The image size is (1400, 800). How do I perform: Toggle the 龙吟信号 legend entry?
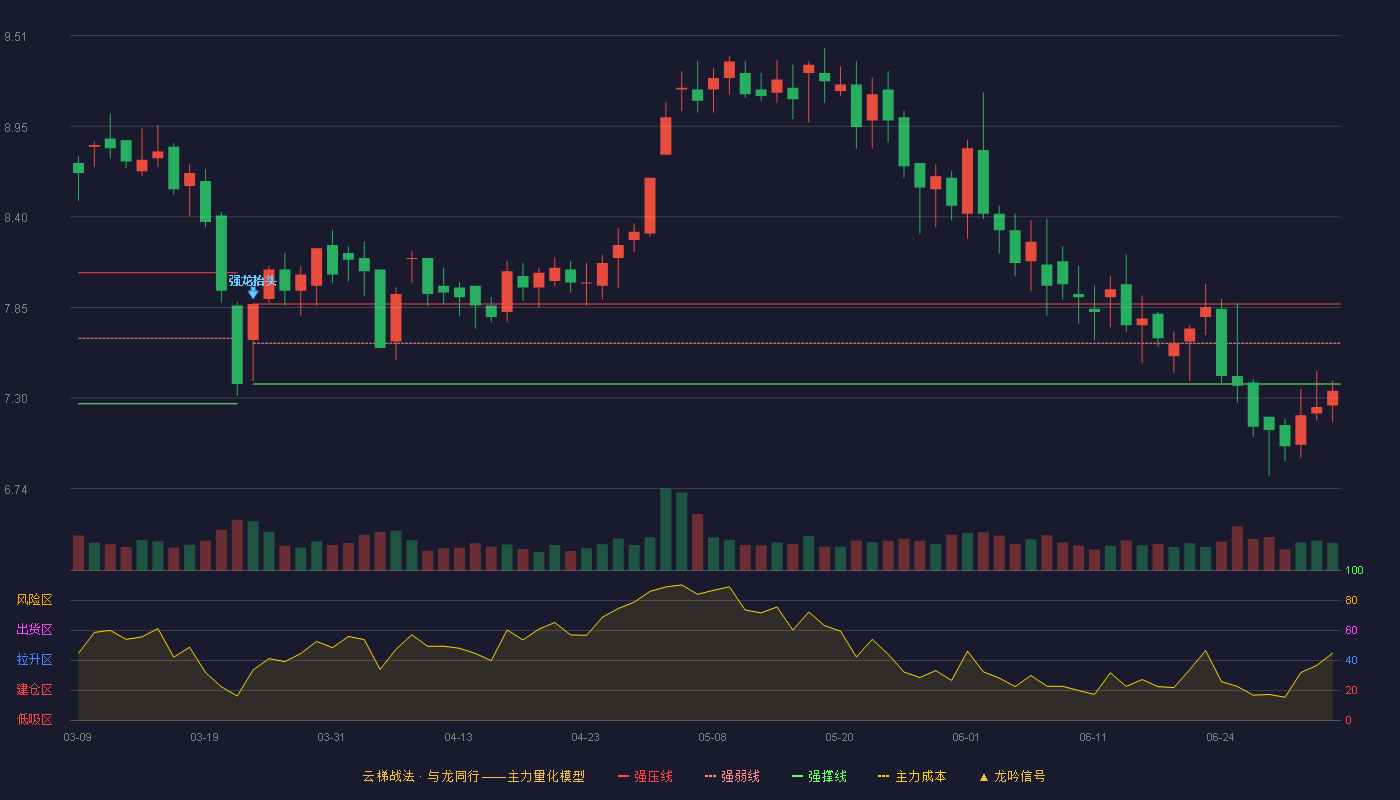click(1012, 776)
